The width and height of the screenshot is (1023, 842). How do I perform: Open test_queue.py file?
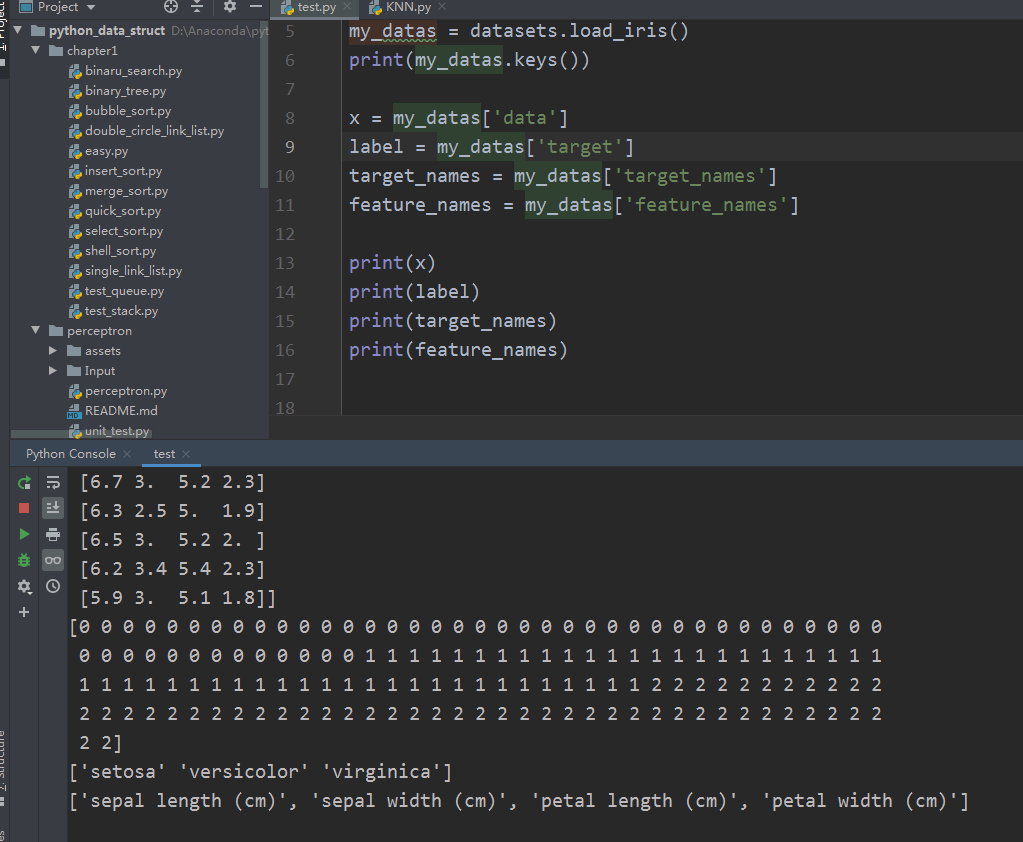(124, 291)
